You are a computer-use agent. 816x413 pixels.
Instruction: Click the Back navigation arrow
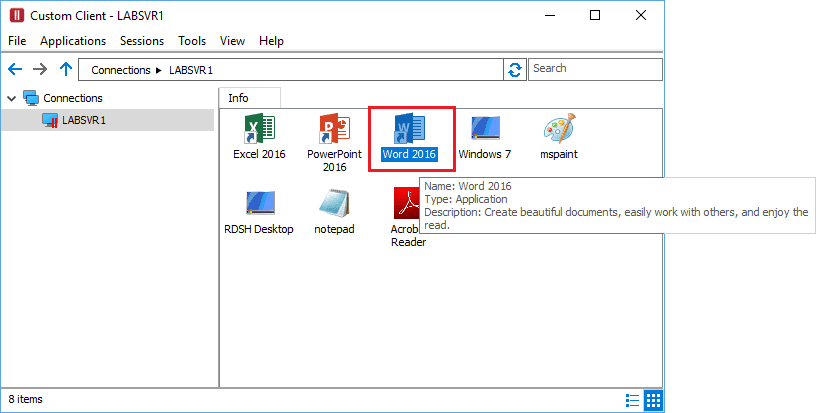point(15,69)
